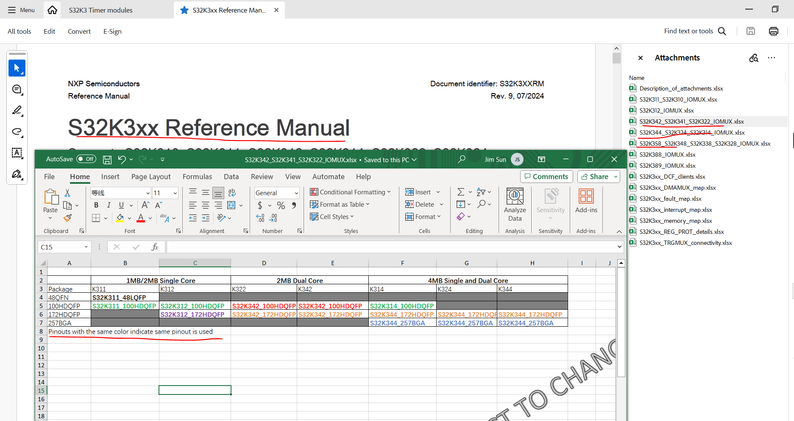Select S32K3xx_memory_map.xlsx attachment
Image resolution: width=794 pixels, height=421 pixels.
(675, 220)
